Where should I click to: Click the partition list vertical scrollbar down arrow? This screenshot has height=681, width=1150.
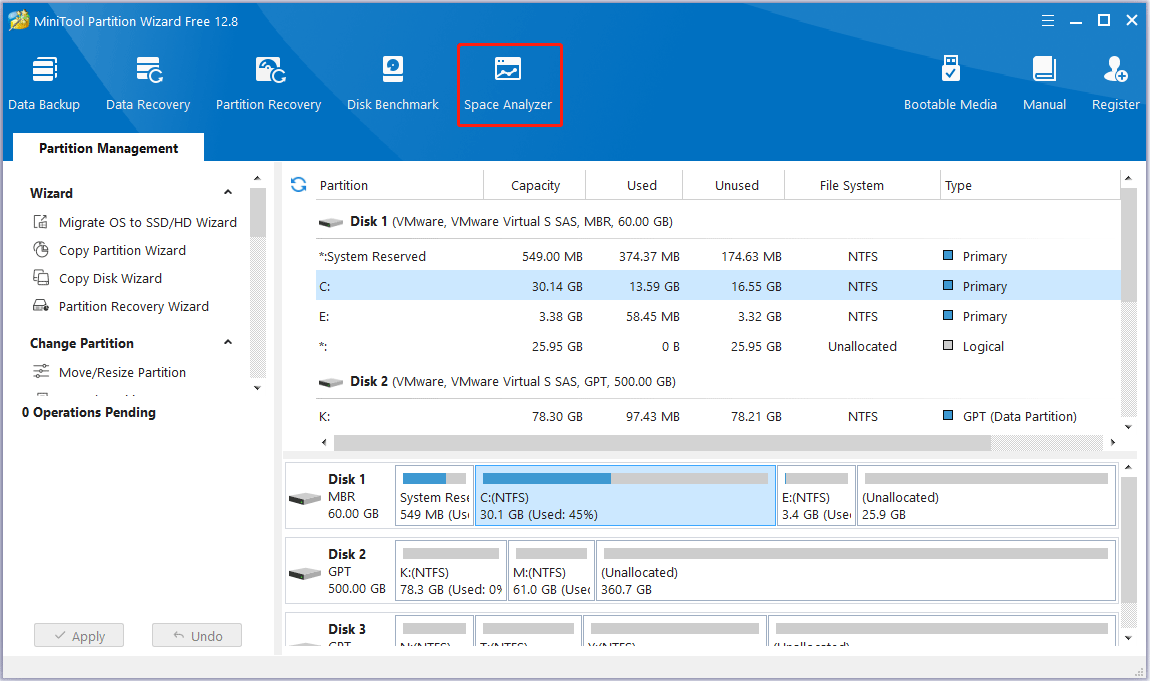[x=1128, y=427]
